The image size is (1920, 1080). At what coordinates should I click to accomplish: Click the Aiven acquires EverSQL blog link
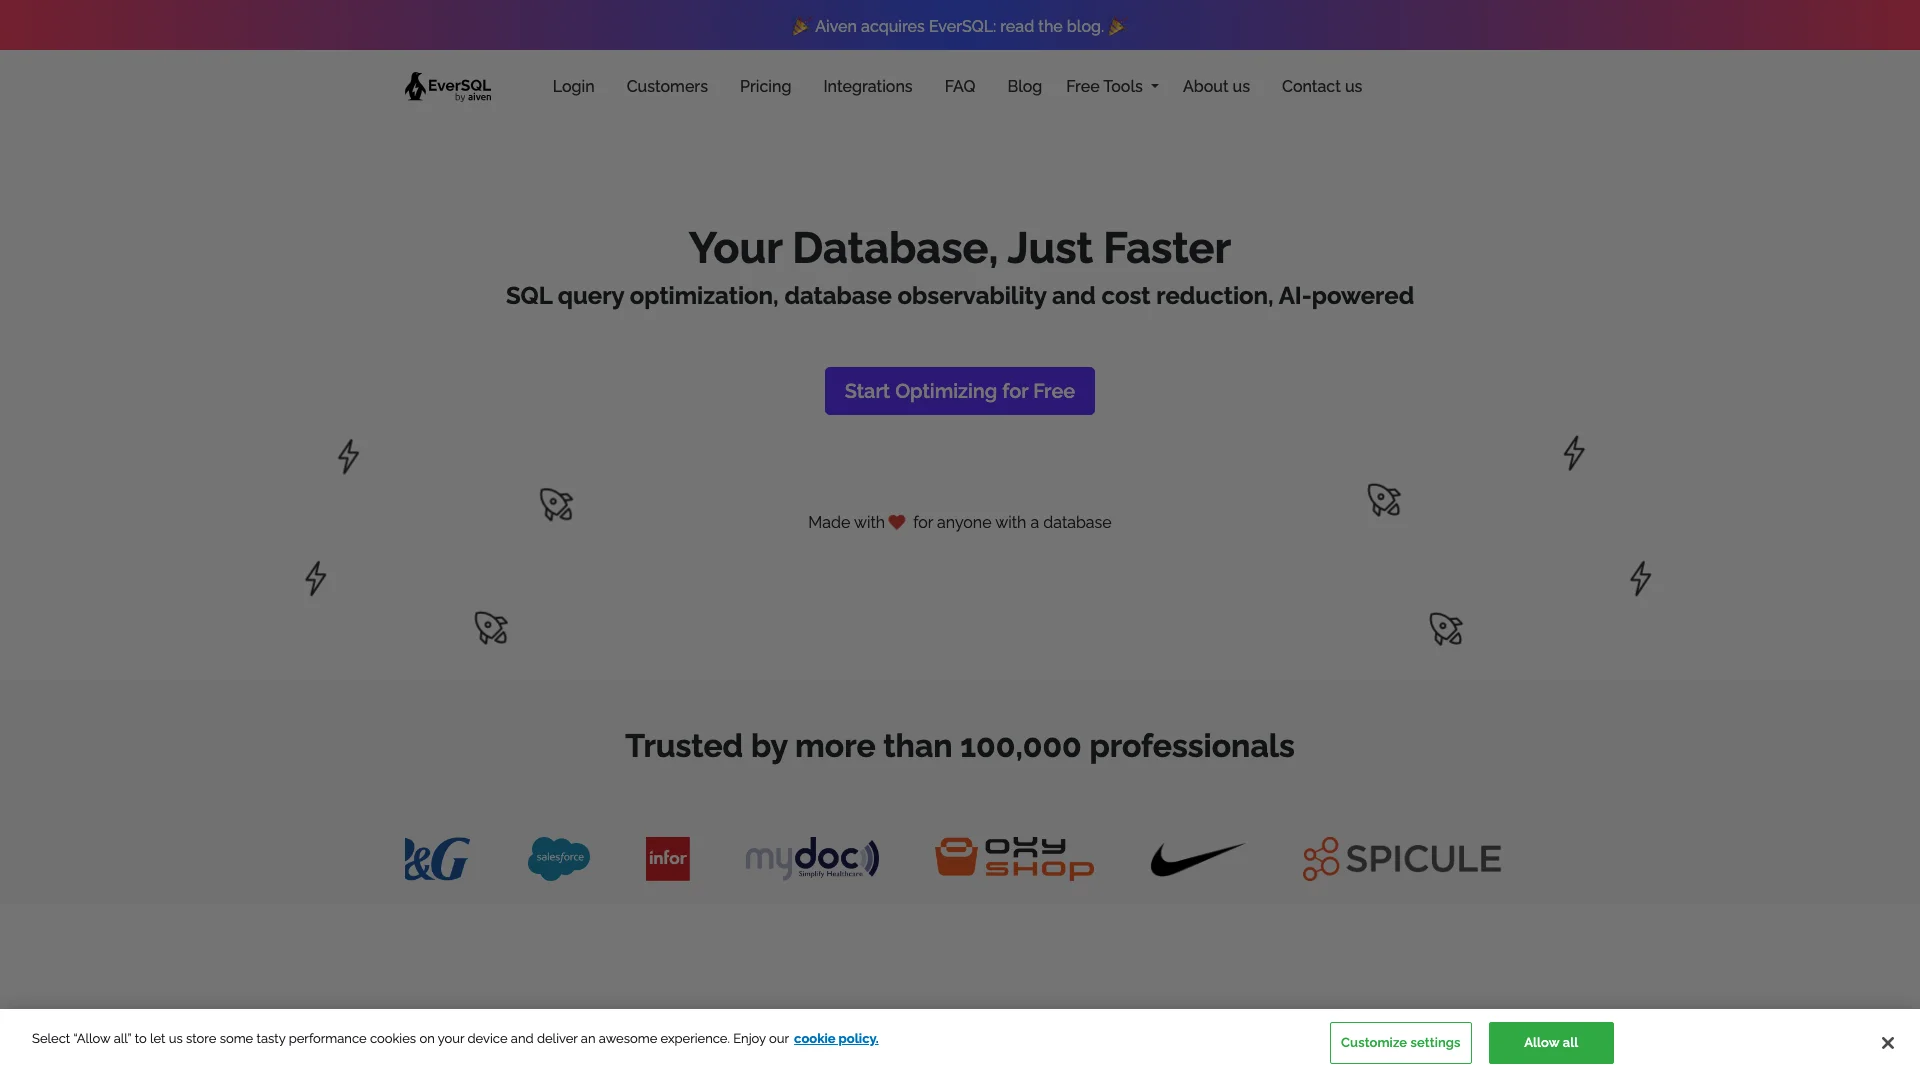[959, 25]
